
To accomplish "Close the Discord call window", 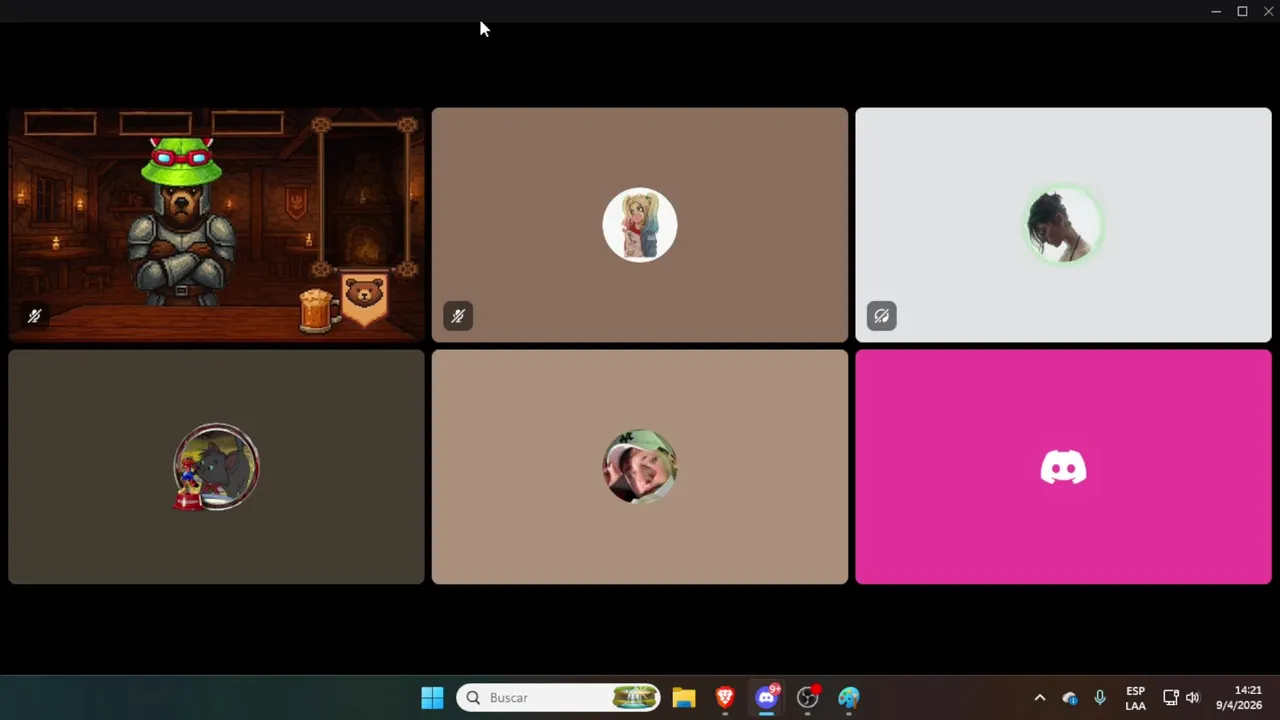I will 1268,11.
